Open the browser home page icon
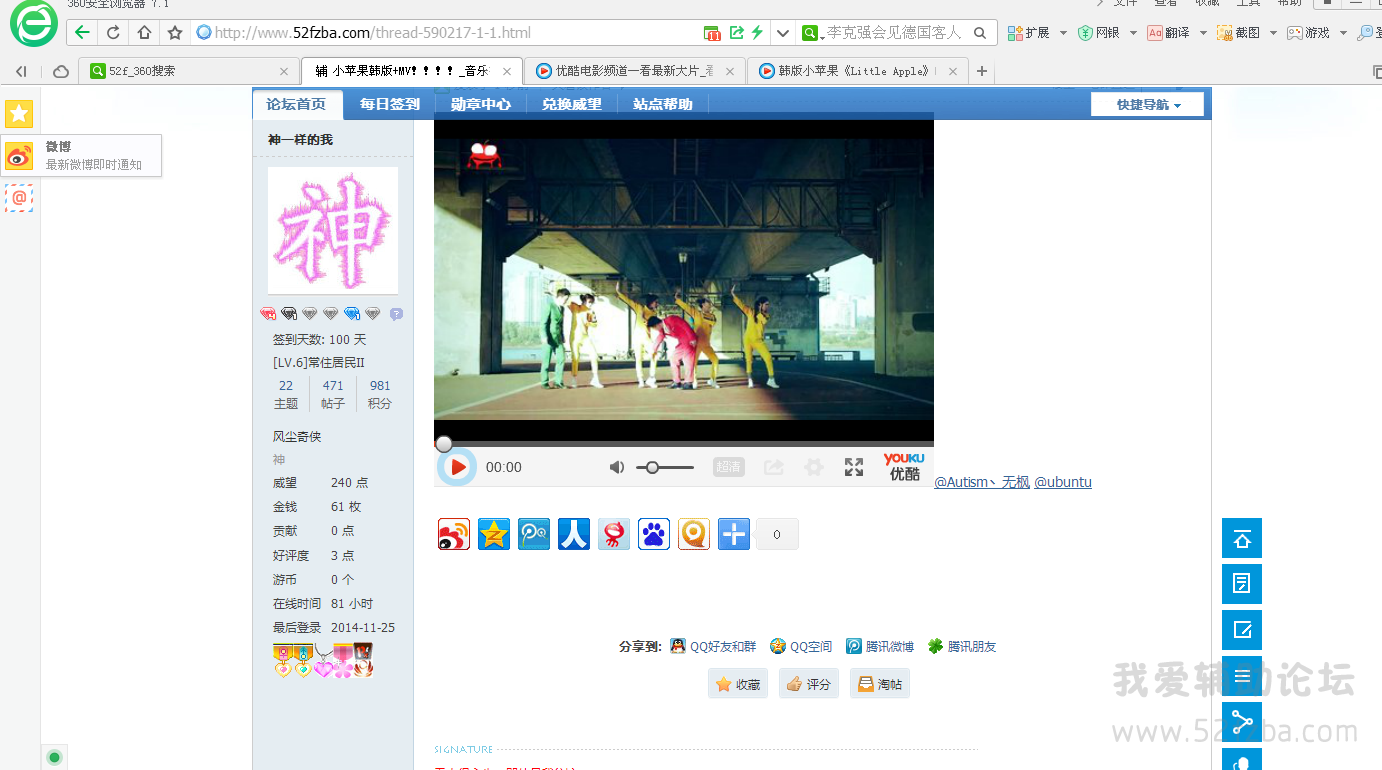 coord(144,33)
